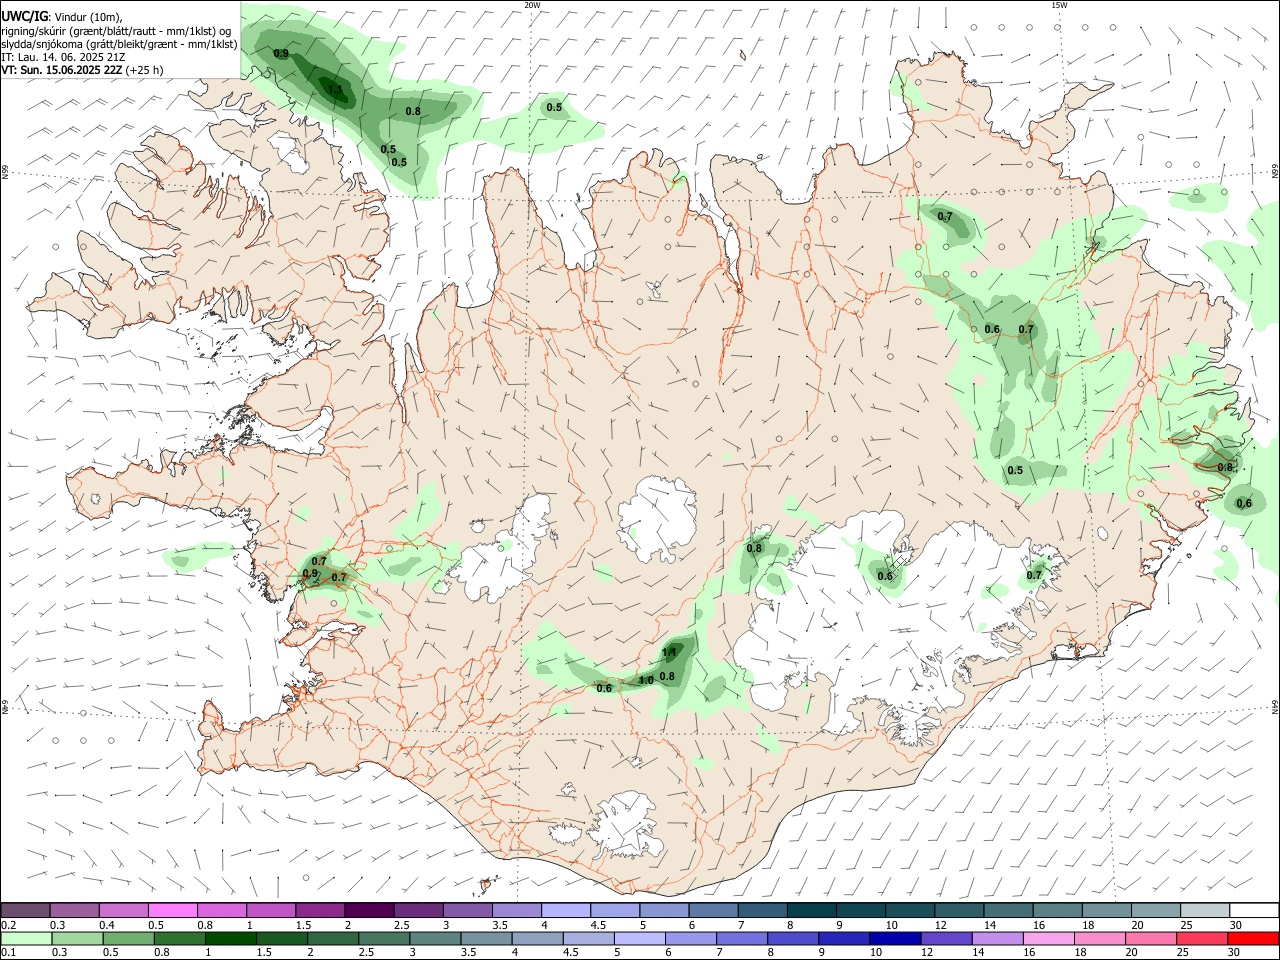Image resolution: width=1280 pixels, height=960 pixels.
Task: Pick the deep navy 10–12 rain scale swatch
Action: tap(895, 938)
